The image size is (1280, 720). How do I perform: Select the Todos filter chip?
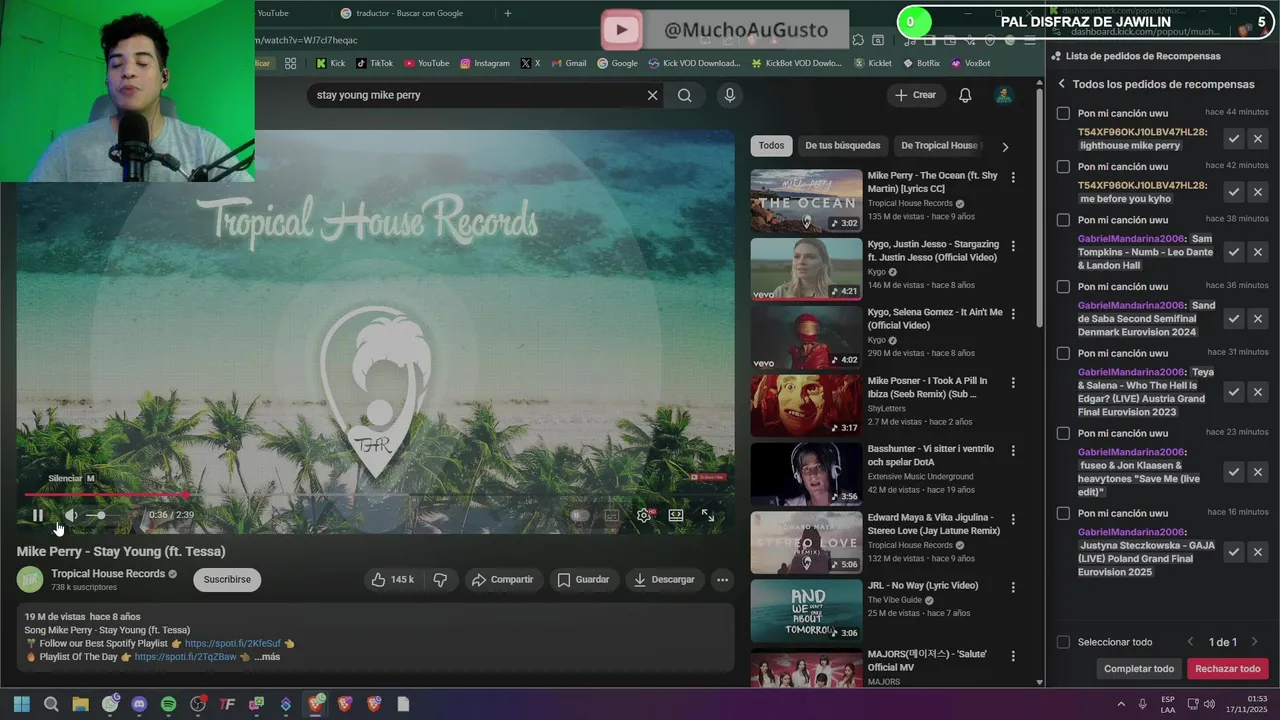point(771,145)
